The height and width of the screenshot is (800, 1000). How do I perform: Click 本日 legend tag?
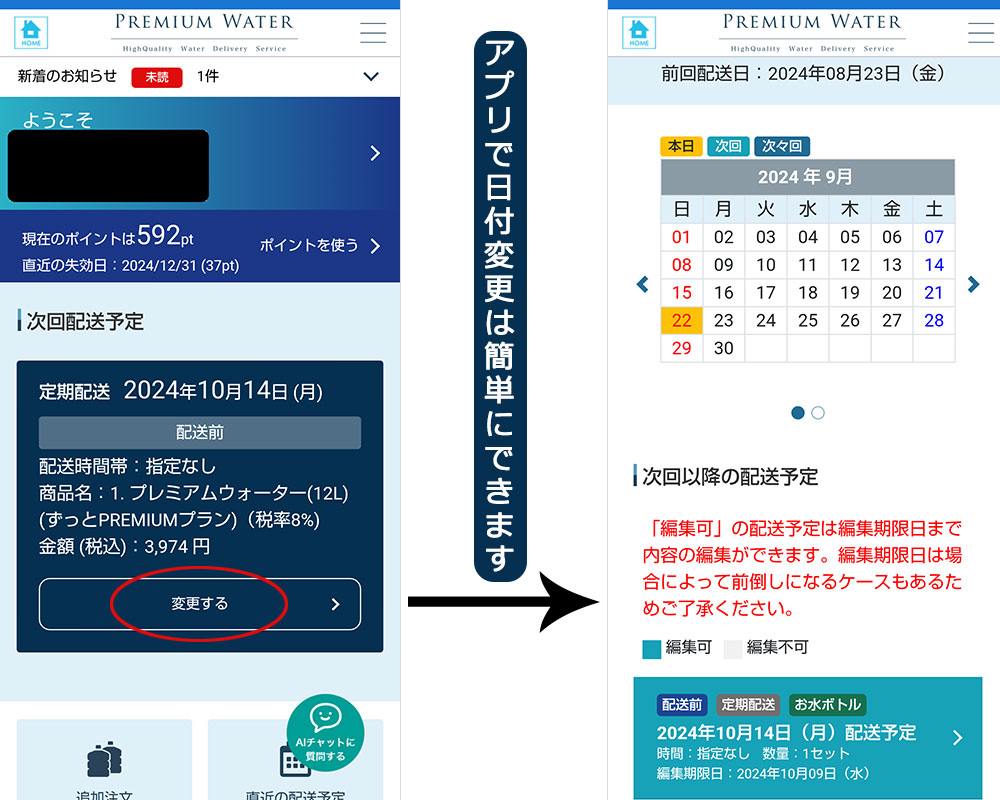681,146
